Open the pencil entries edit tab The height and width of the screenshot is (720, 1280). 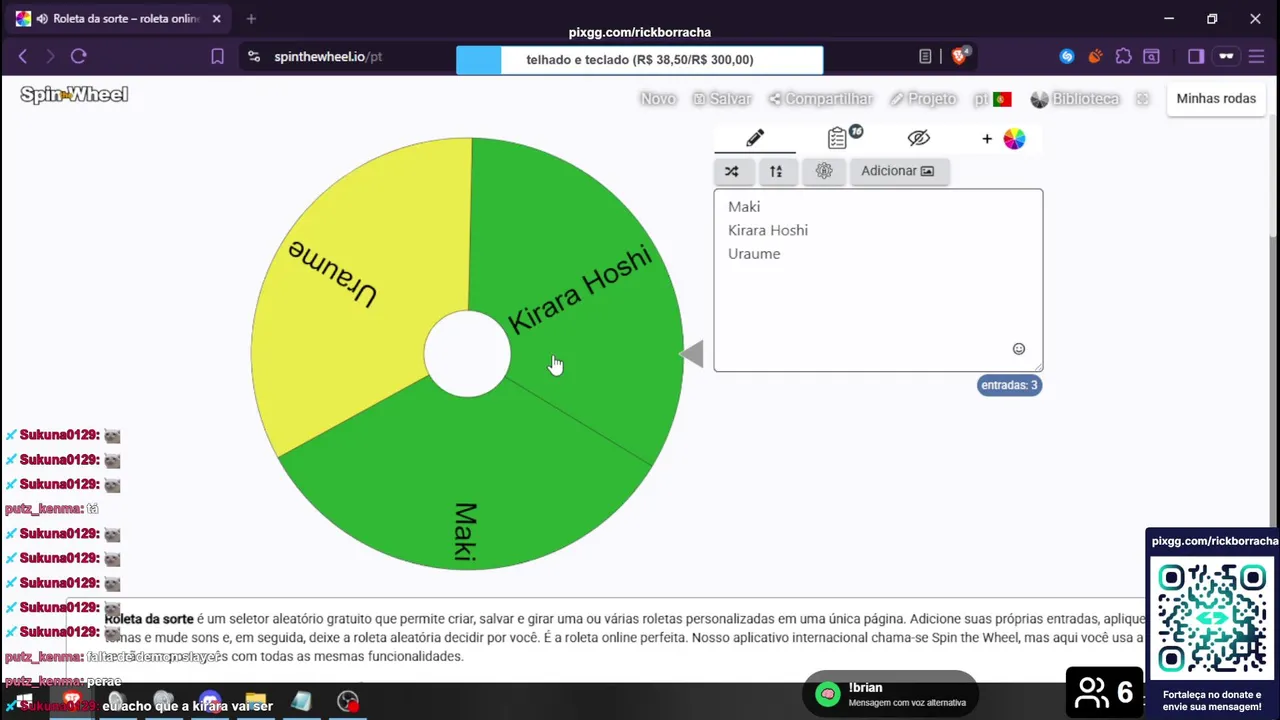tap(755, 138)
